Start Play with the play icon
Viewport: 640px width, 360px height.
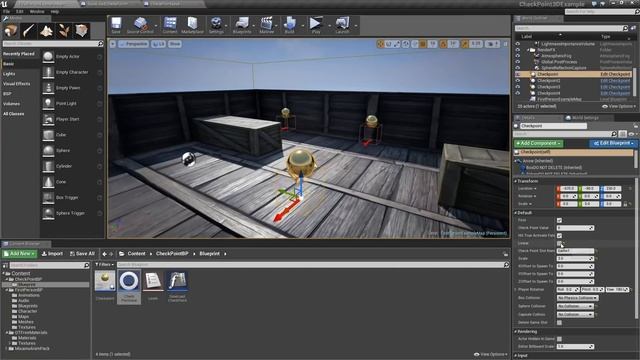click(316, 24)
